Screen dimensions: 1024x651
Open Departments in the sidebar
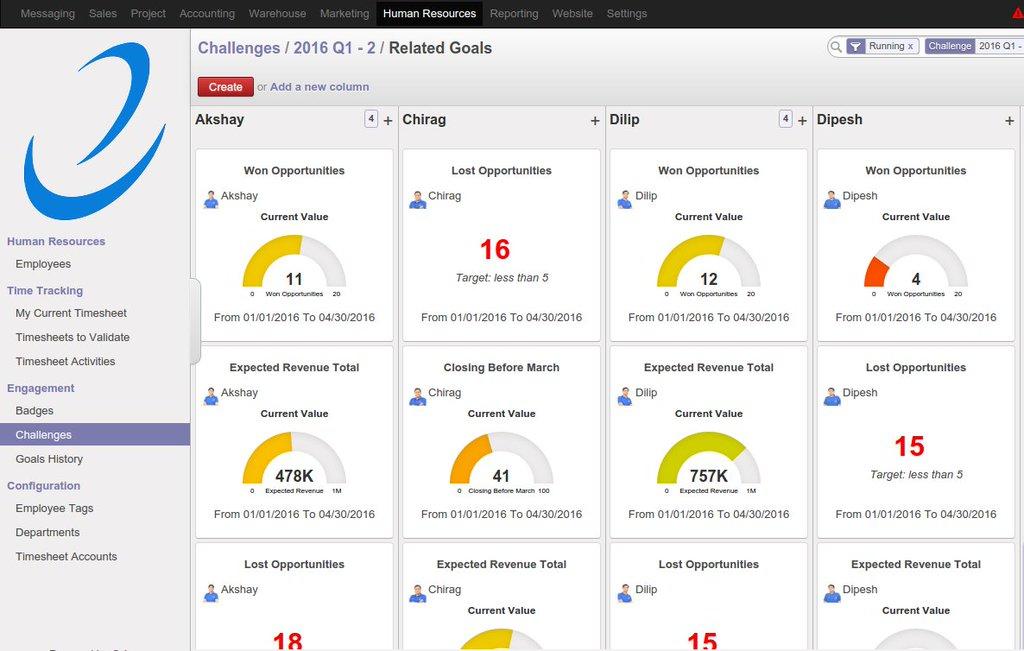click(x=48, y=532)
